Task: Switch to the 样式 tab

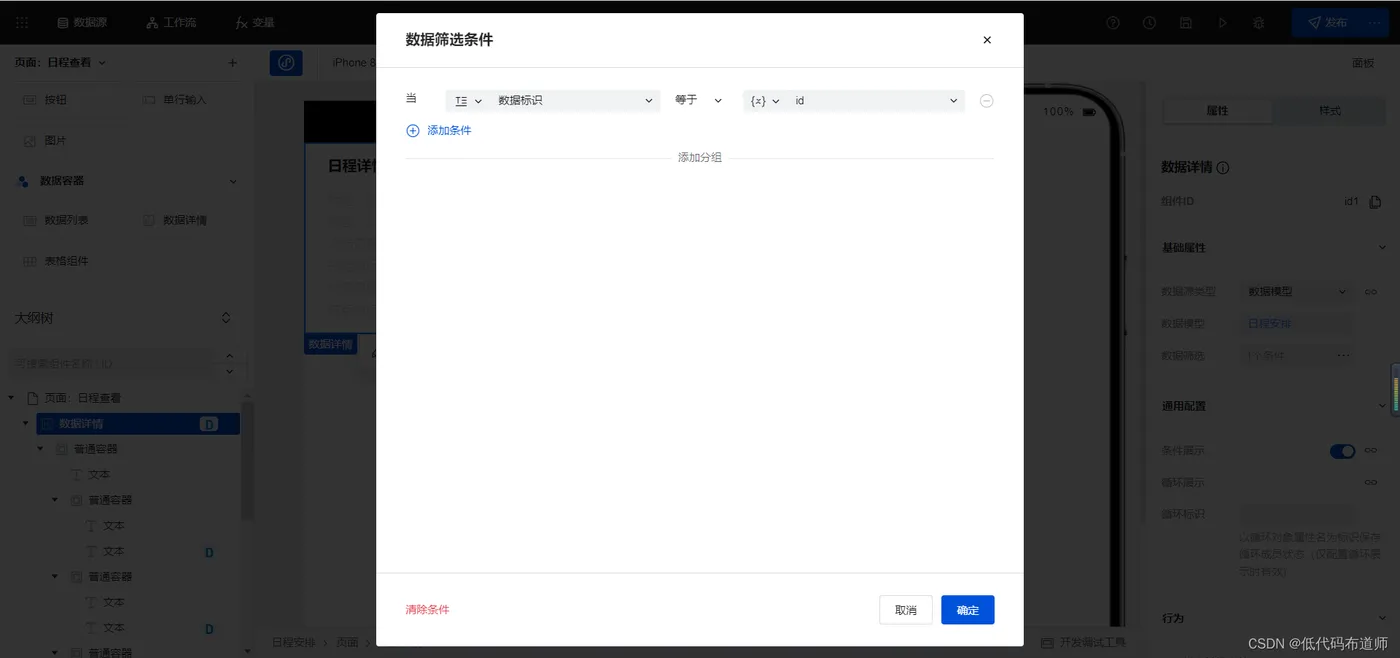Action: click(x=1329, y=111)
